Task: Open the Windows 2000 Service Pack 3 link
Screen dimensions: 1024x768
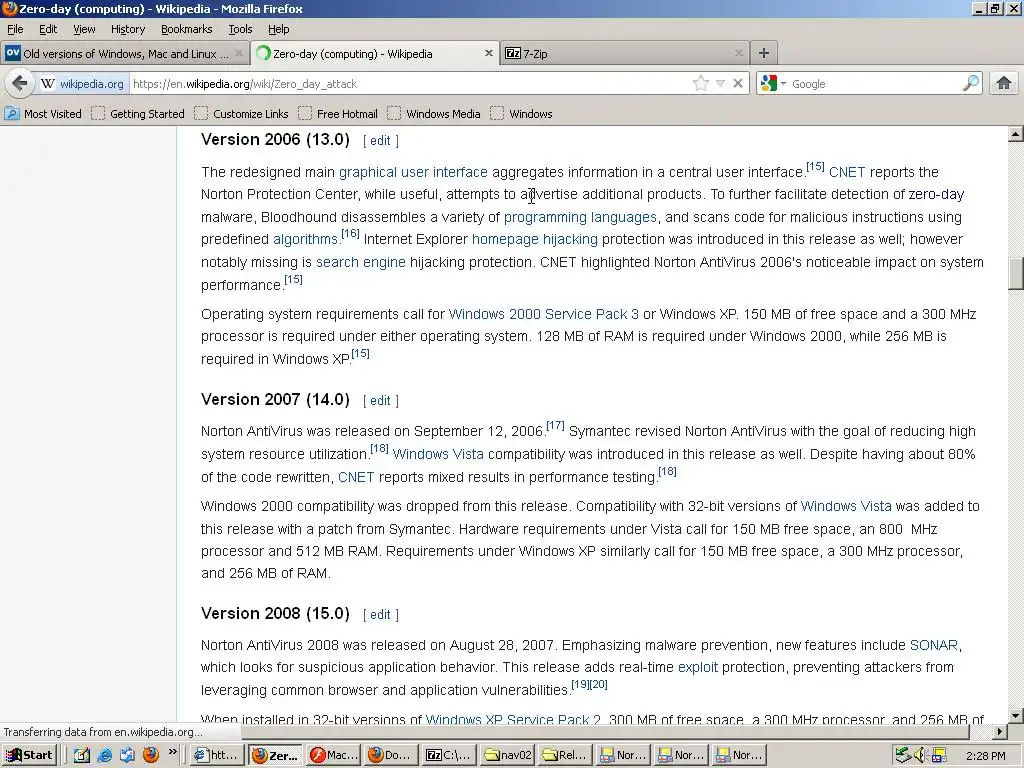Action: (543, 314)
